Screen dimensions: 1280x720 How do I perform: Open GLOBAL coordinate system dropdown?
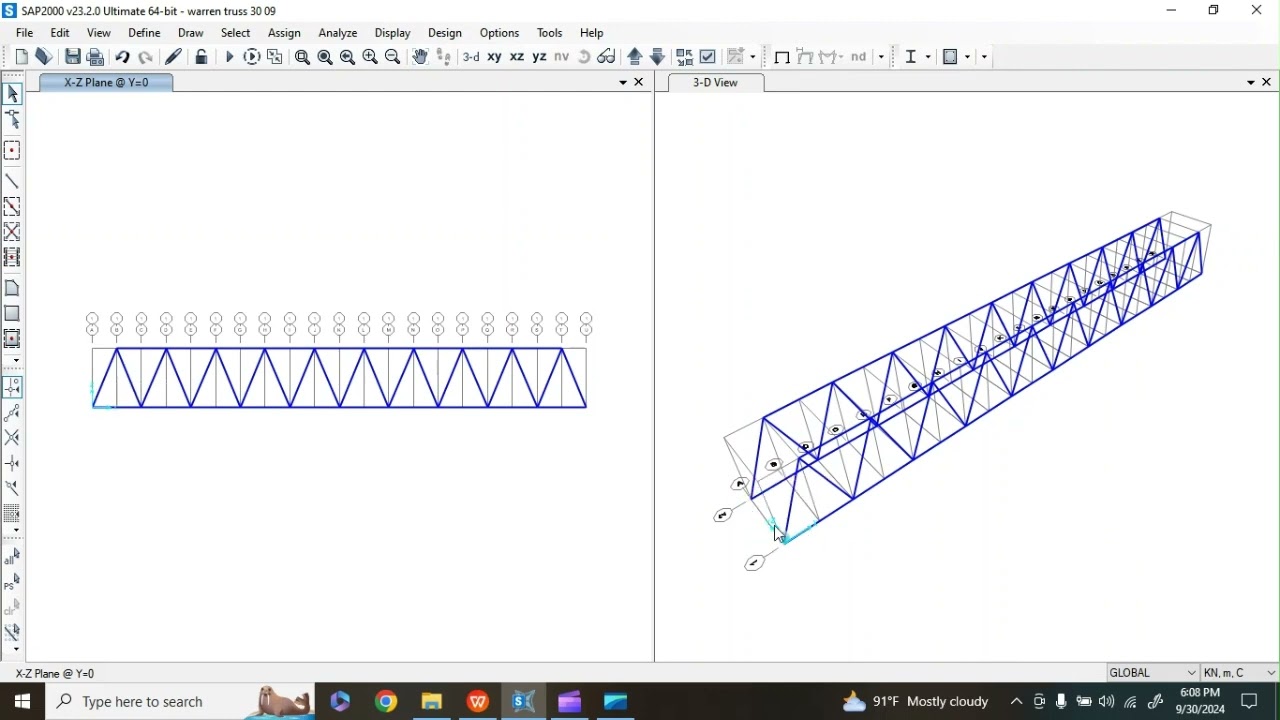coord(1152,673)
